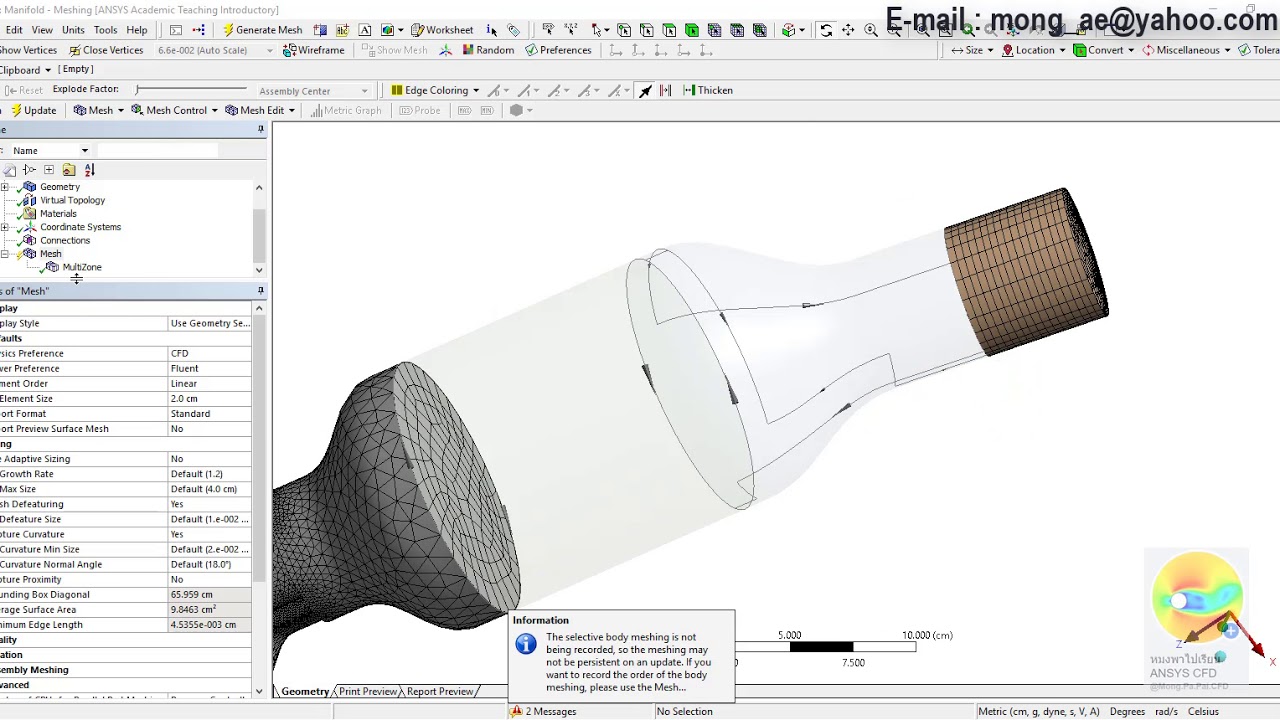Click the expand-all tree icon in outline toolbar
This screenshot has width=1280, height=720.
[x=49, y=170]
